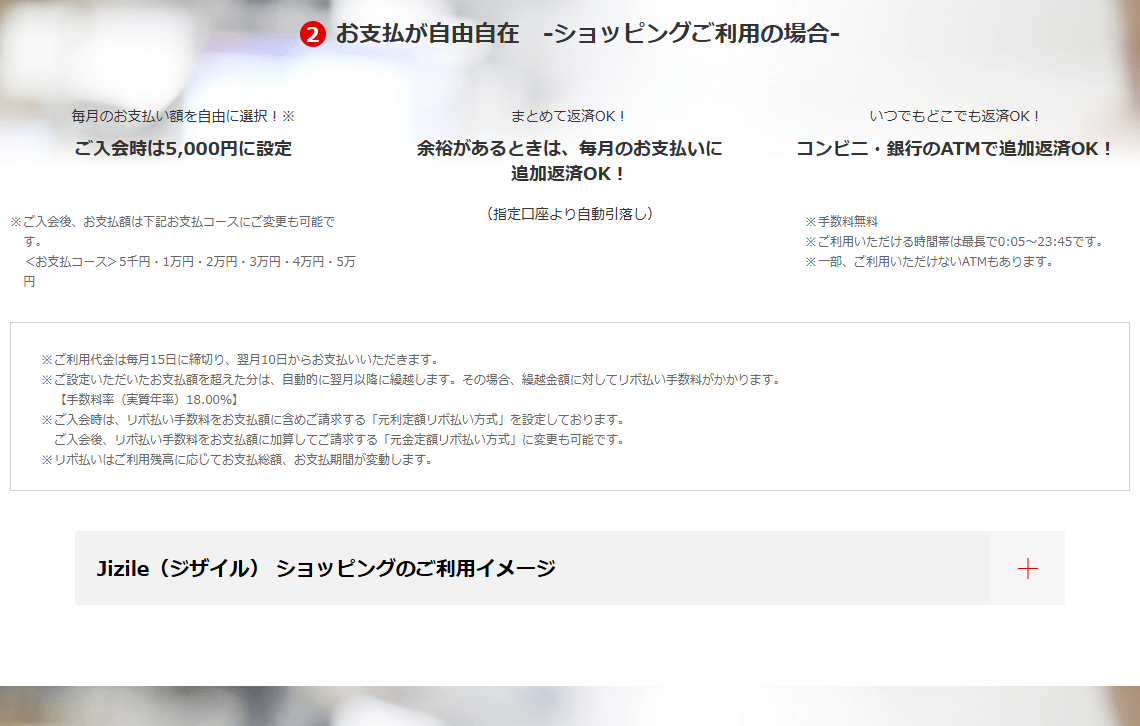Expand the Jizile ショッピングのご利用イメージ accordion
The width and height of the screenshot is (1140, 726).
pos(569,568)
